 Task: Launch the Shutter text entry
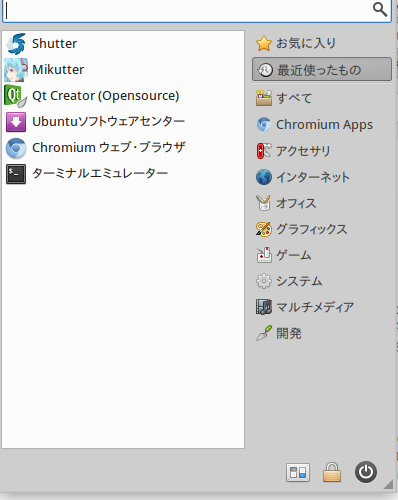coord(54,44)
